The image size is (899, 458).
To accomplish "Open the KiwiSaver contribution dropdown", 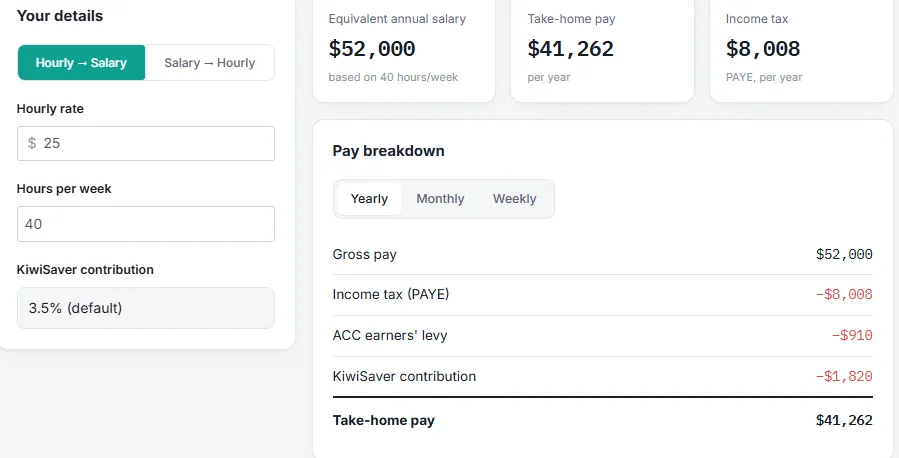I will pyautogui.click(x=146, y=308).
